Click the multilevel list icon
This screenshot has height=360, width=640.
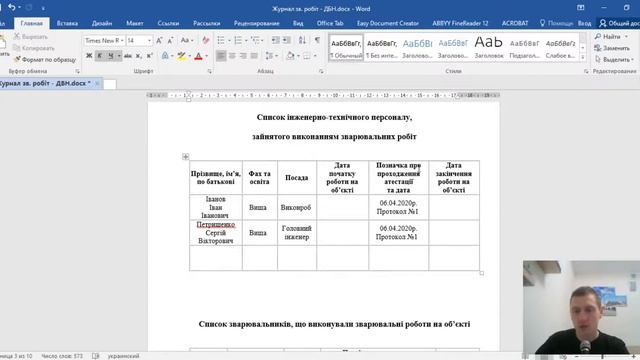click(x=255, y=40)
